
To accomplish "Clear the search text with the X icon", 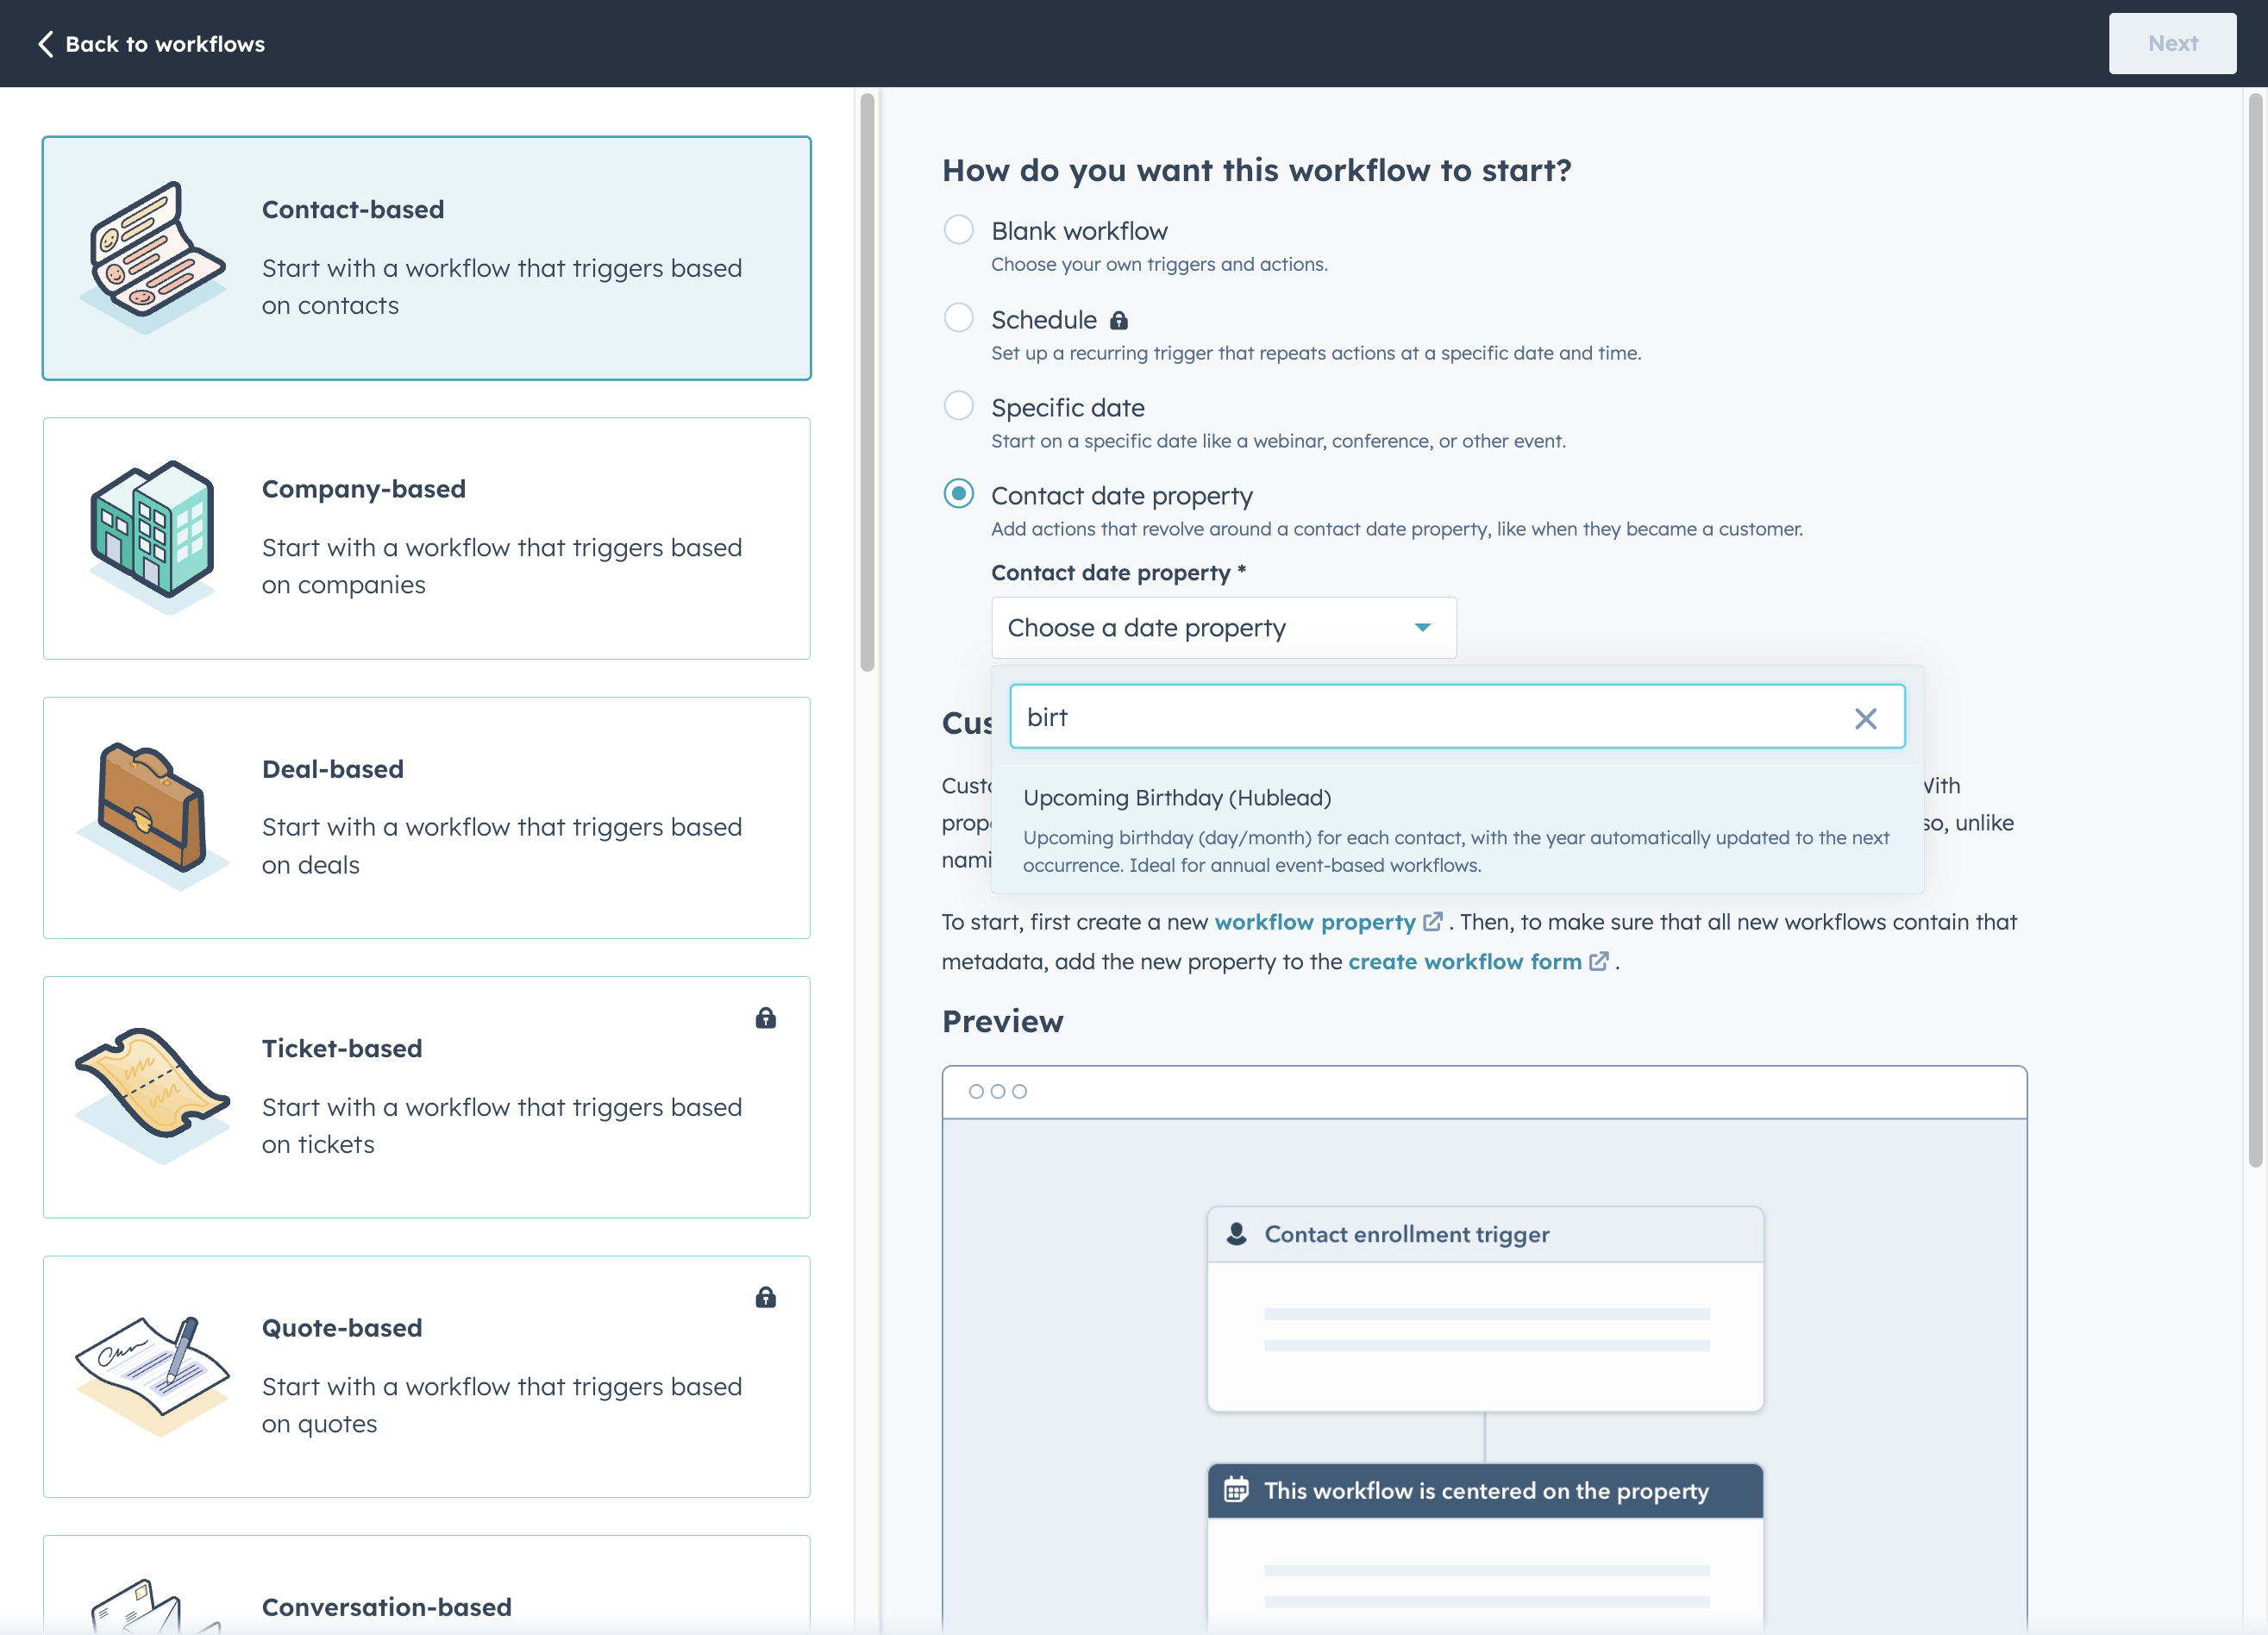I will (1865, 718).
